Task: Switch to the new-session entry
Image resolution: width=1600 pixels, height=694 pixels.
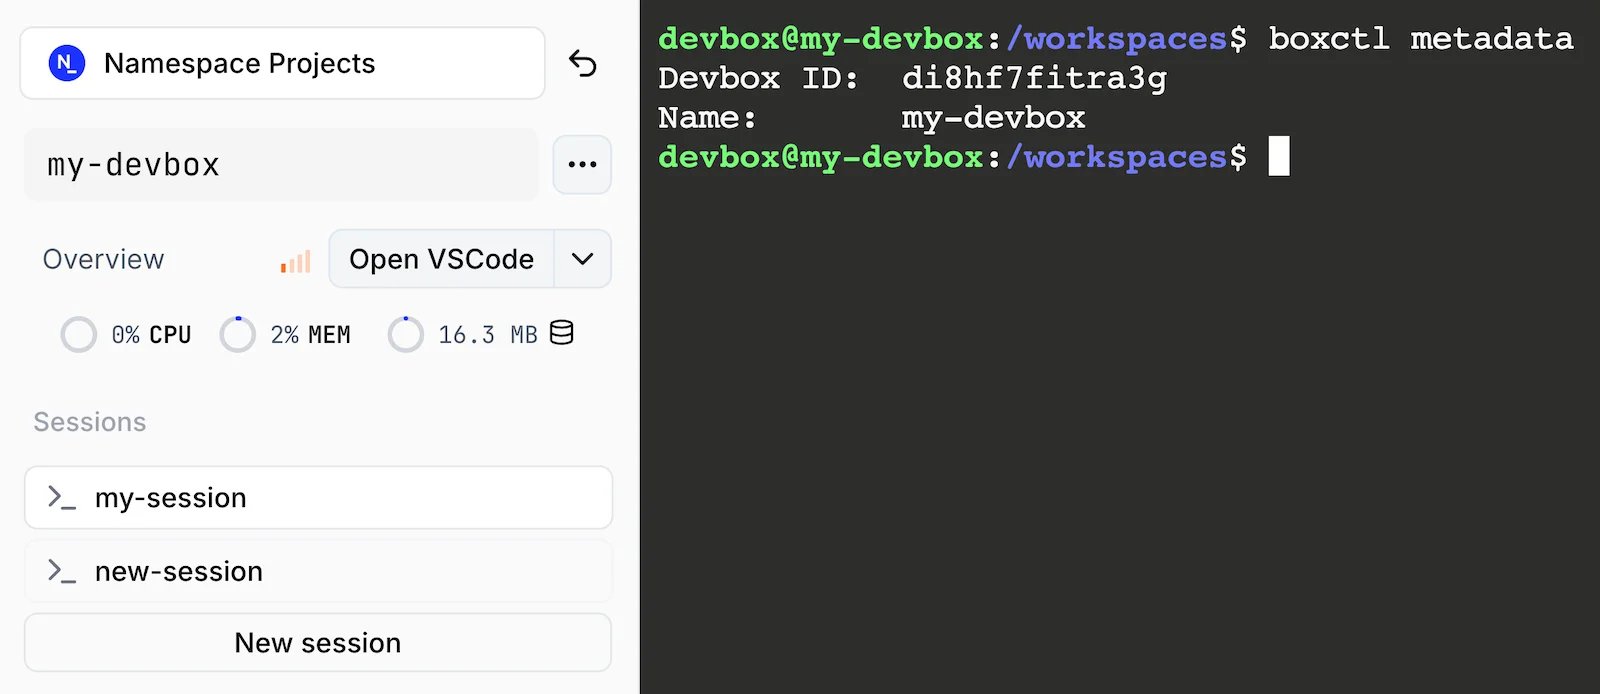Action: click(318, 571)
